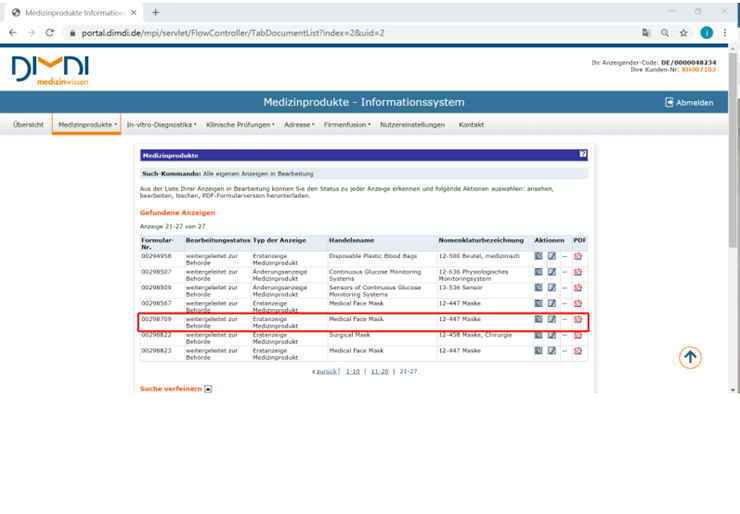Go to results page 11-20
The image size is (740, 514).
[379, 371]
